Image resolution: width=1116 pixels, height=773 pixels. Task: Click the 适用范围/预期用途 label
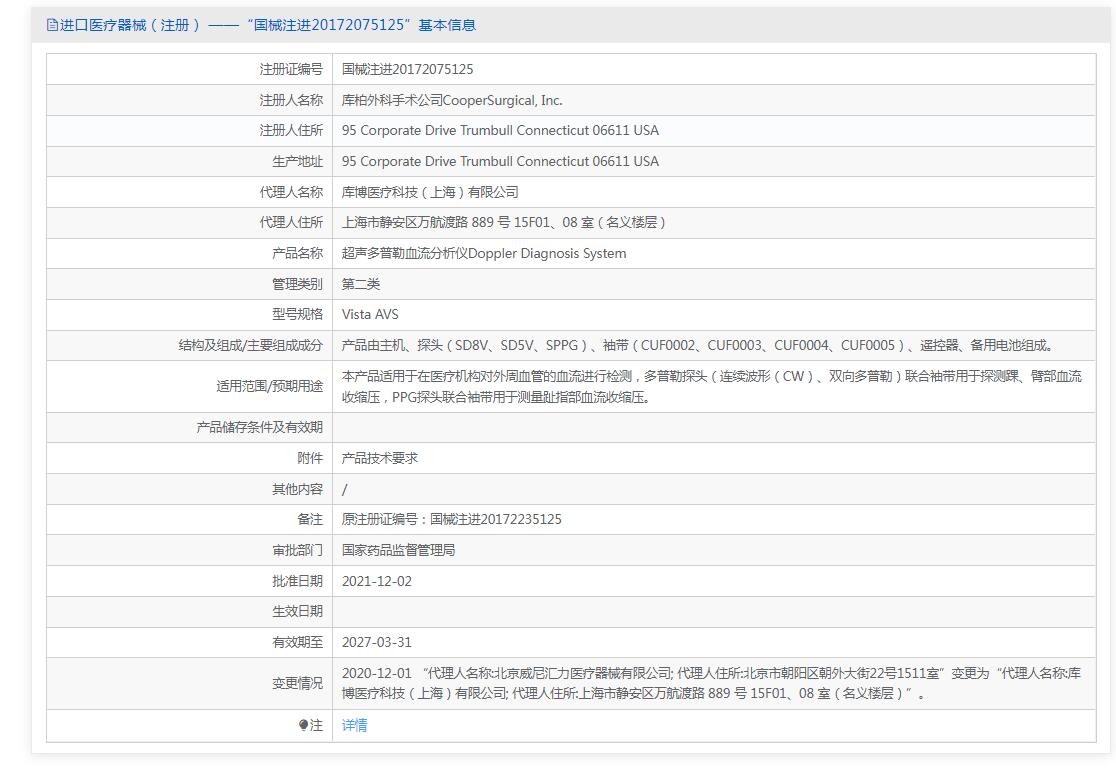pyautogui.click(x=270, y=386)
